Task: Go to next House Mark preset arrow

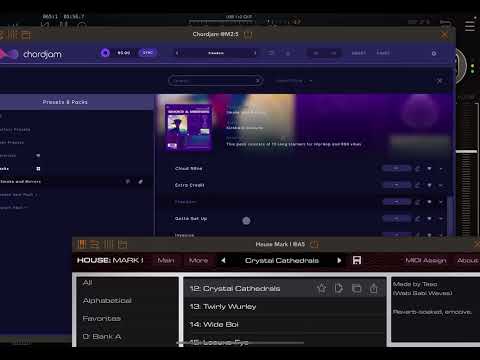Action: coord(339,260)
